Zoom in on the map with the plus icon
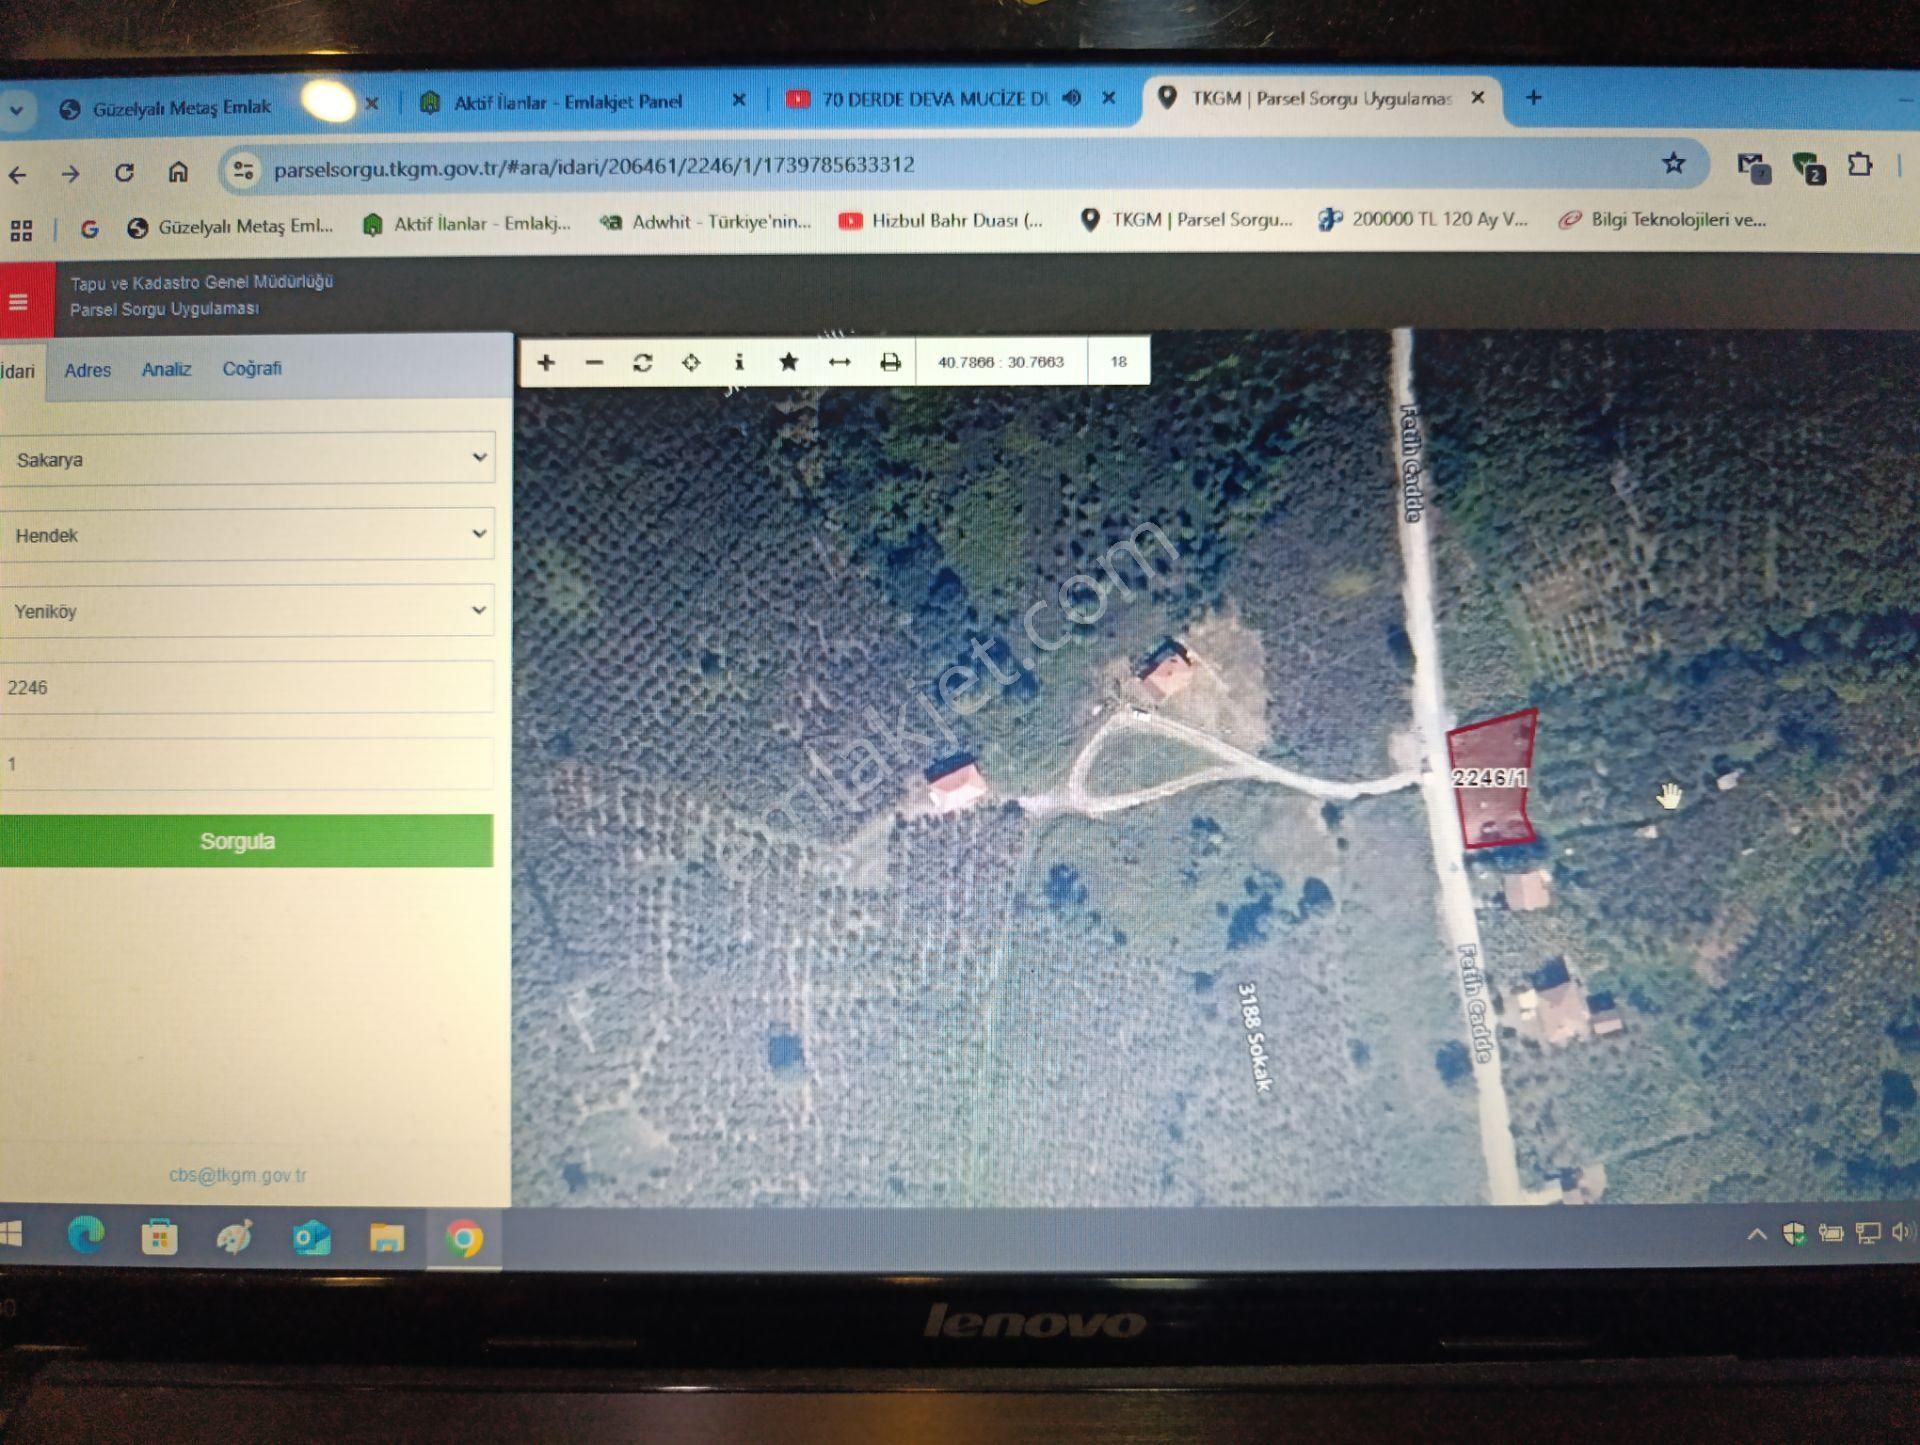 pyautogui.click(x=546, y=362)
